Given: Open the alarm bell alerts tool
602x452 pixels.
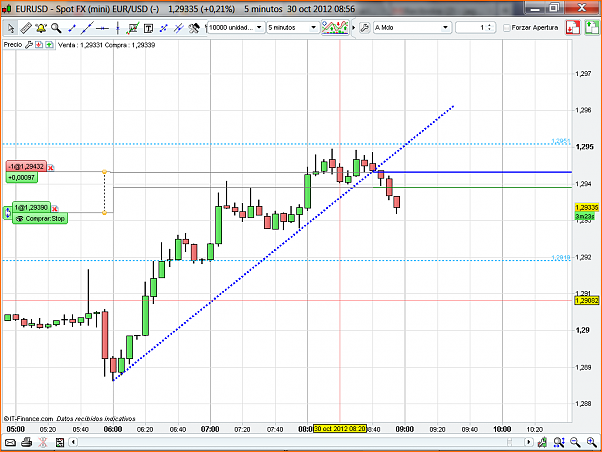Looking at the screenshot, I should (x=41, y=28).
